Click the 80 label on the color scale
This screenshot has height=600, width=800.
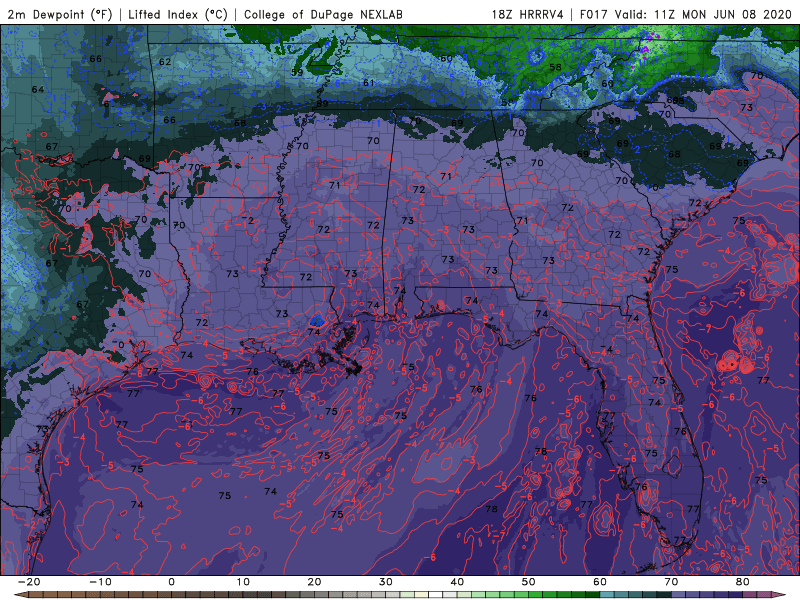click(743, 582)
